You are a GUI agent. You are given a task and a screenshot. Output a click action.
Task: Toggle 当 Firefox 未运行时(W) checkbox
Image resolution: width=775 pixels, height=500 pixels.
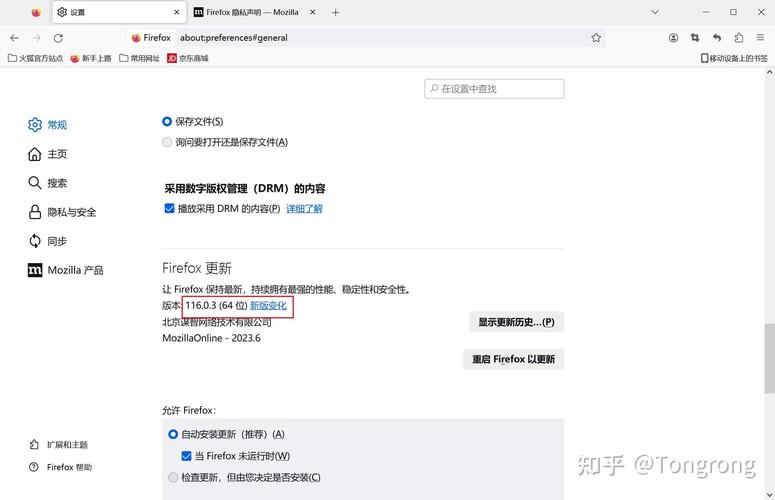pyautogui.click(x=186, y=456)
